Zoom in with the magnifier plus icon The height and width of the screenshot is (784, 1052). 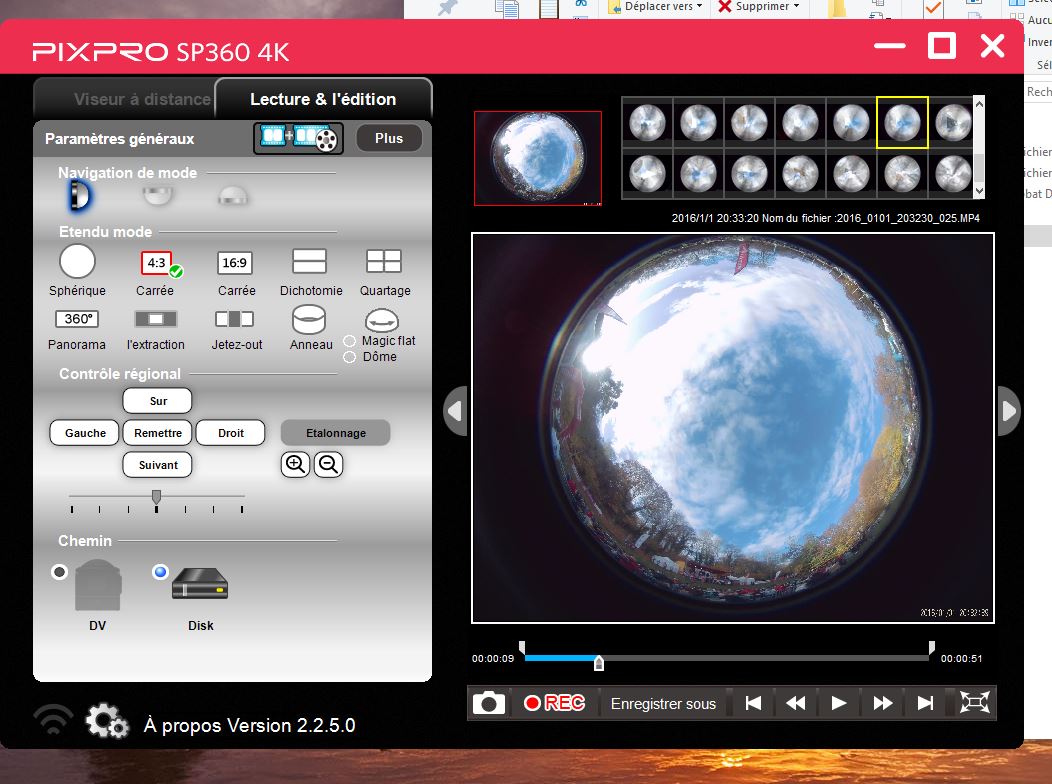(295, 464)
